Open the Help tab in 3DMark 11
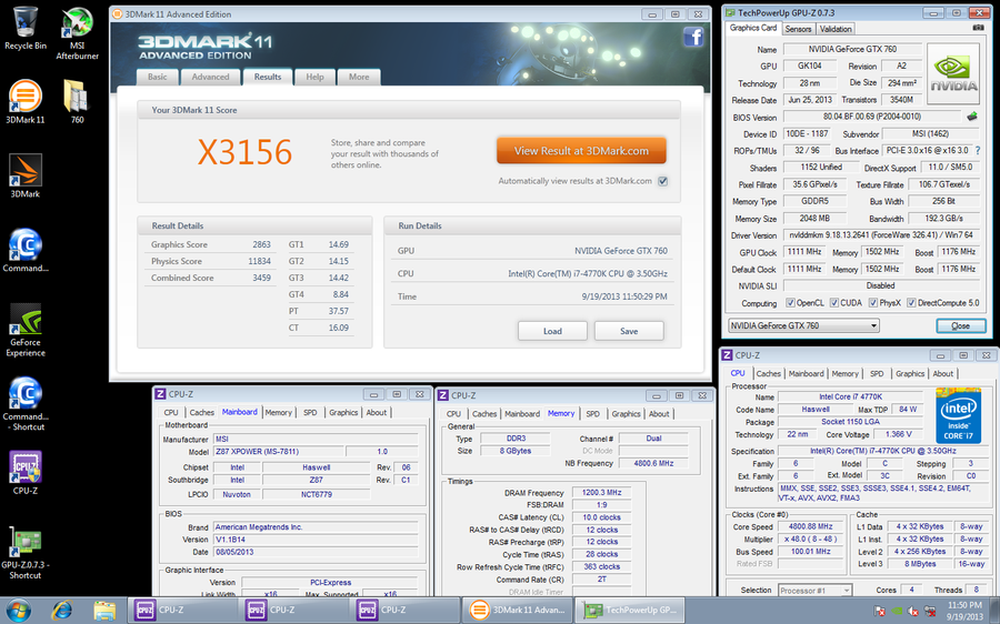 tap(315, 77)
